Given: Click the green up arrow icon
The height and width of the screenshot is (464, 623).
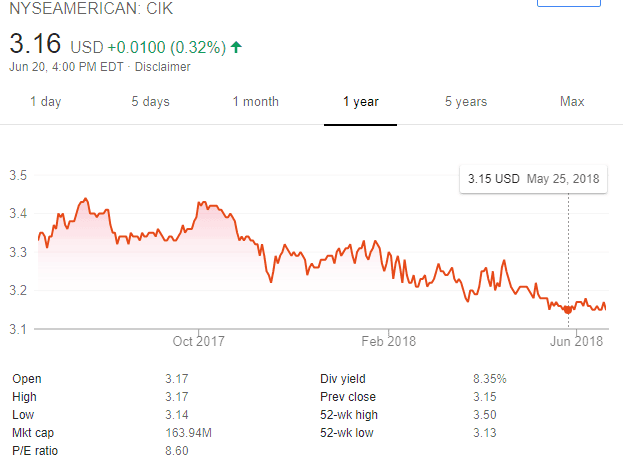Looking at the screenshot, I should pyautogui.click(x=235, y=47).
